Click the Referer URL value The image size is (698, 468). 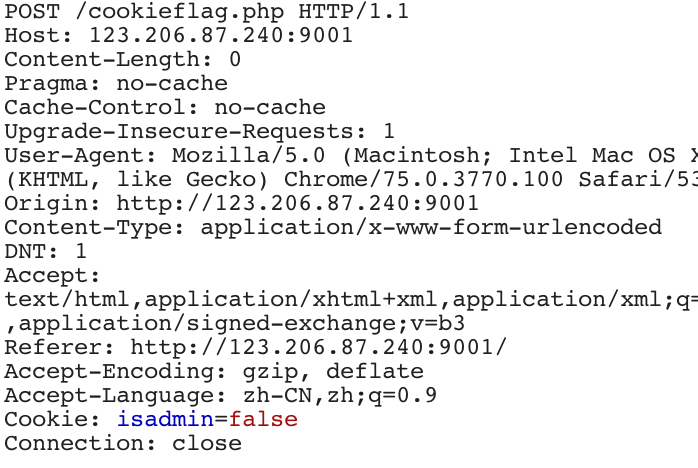click(319, 348)
